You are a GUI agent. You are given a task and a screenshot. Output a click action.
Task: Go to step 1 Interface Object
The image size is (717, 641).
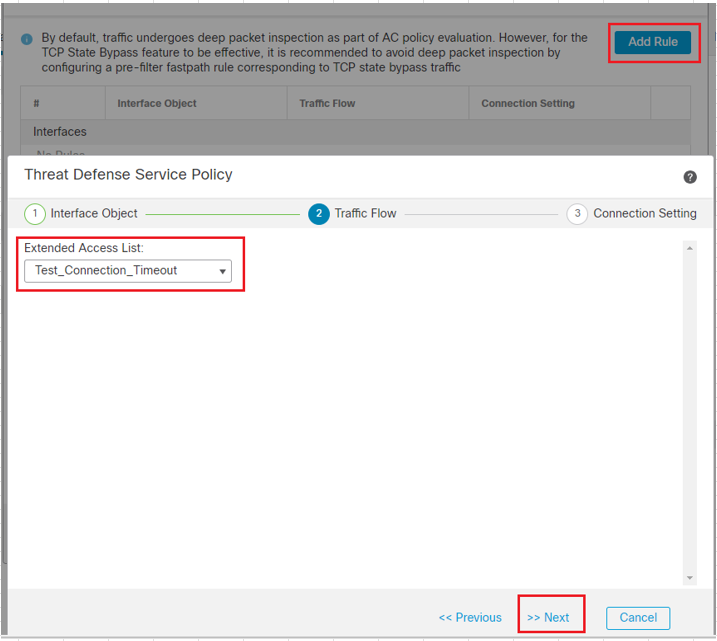click(x=81, y=214)
